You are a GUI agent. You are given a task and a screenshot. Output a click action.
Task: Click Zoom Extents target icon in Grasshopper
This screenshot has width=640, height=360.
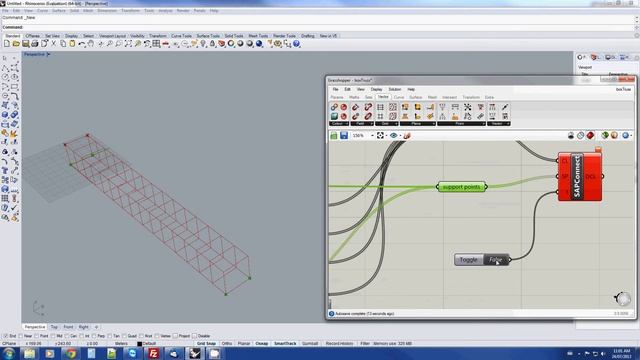380,136
